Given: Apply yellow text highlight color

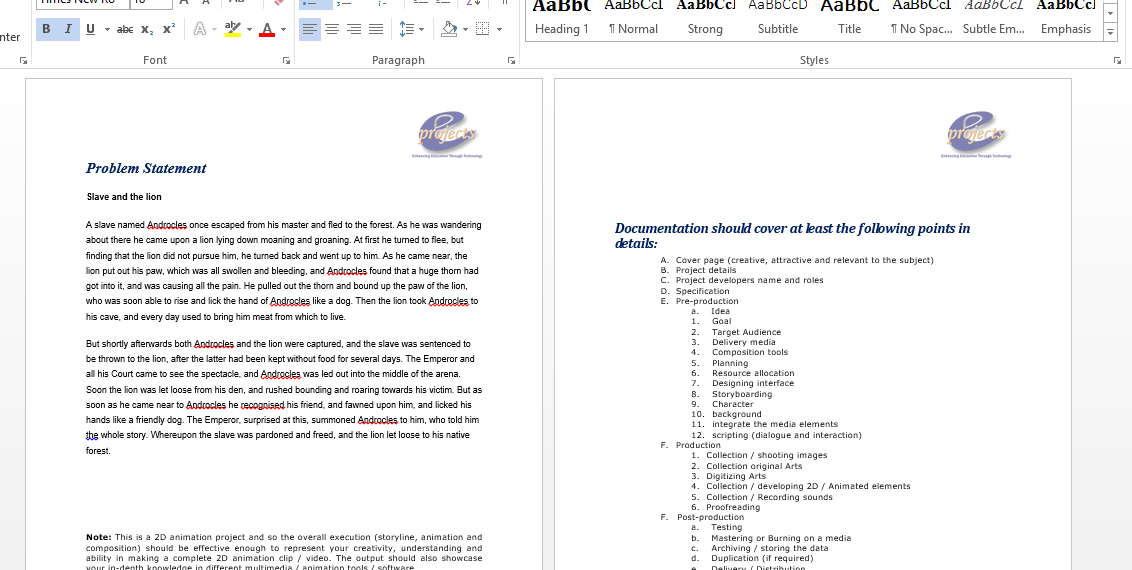Looking at the screenshot, I should coord(232,29).
